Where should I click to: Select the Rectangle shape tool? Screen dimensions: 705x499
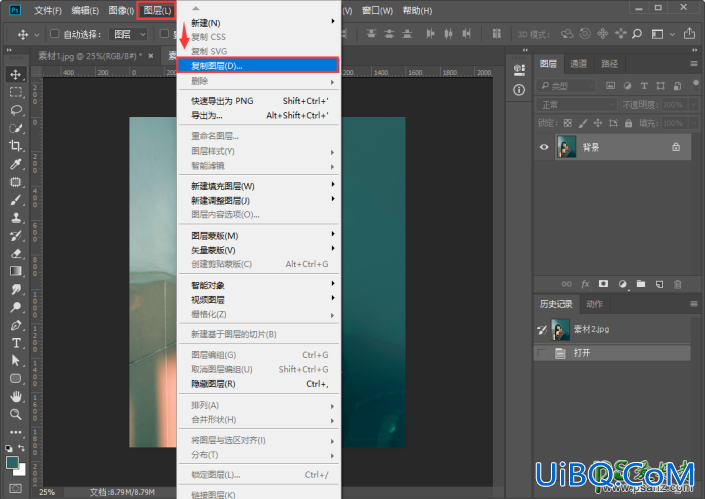[16, 379]
